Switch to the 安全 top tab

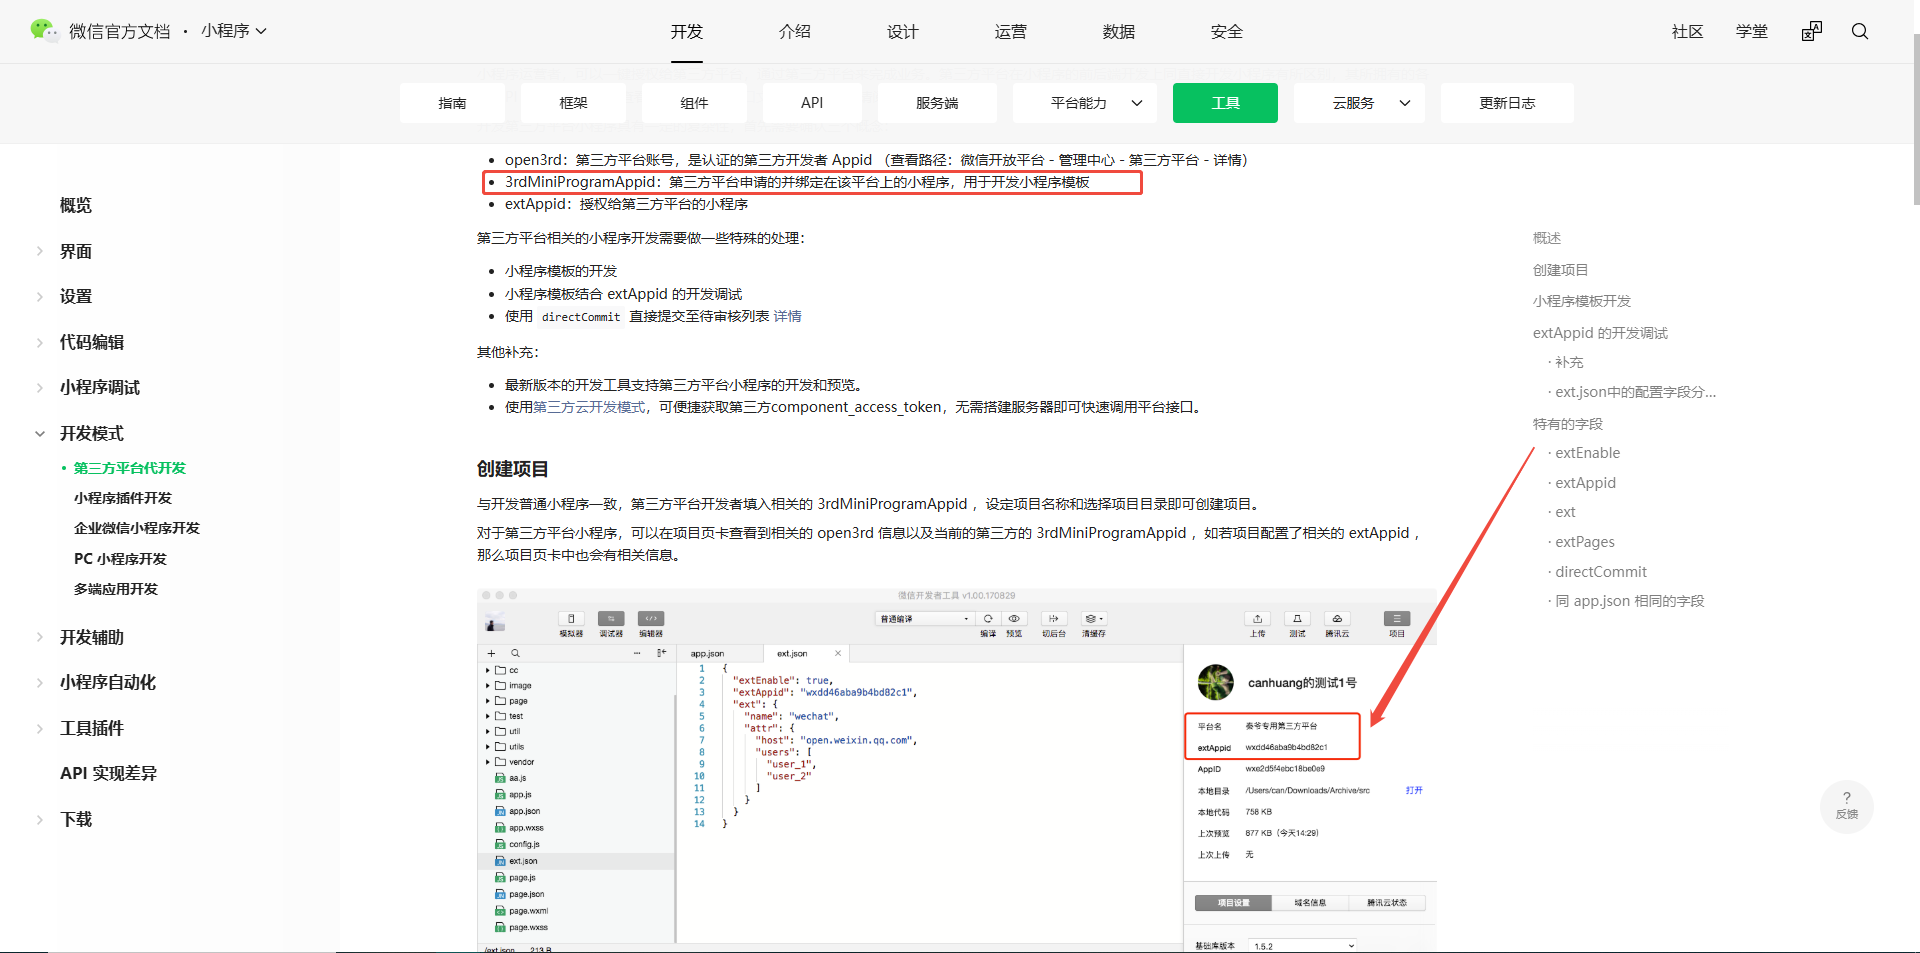(1227, 31)
